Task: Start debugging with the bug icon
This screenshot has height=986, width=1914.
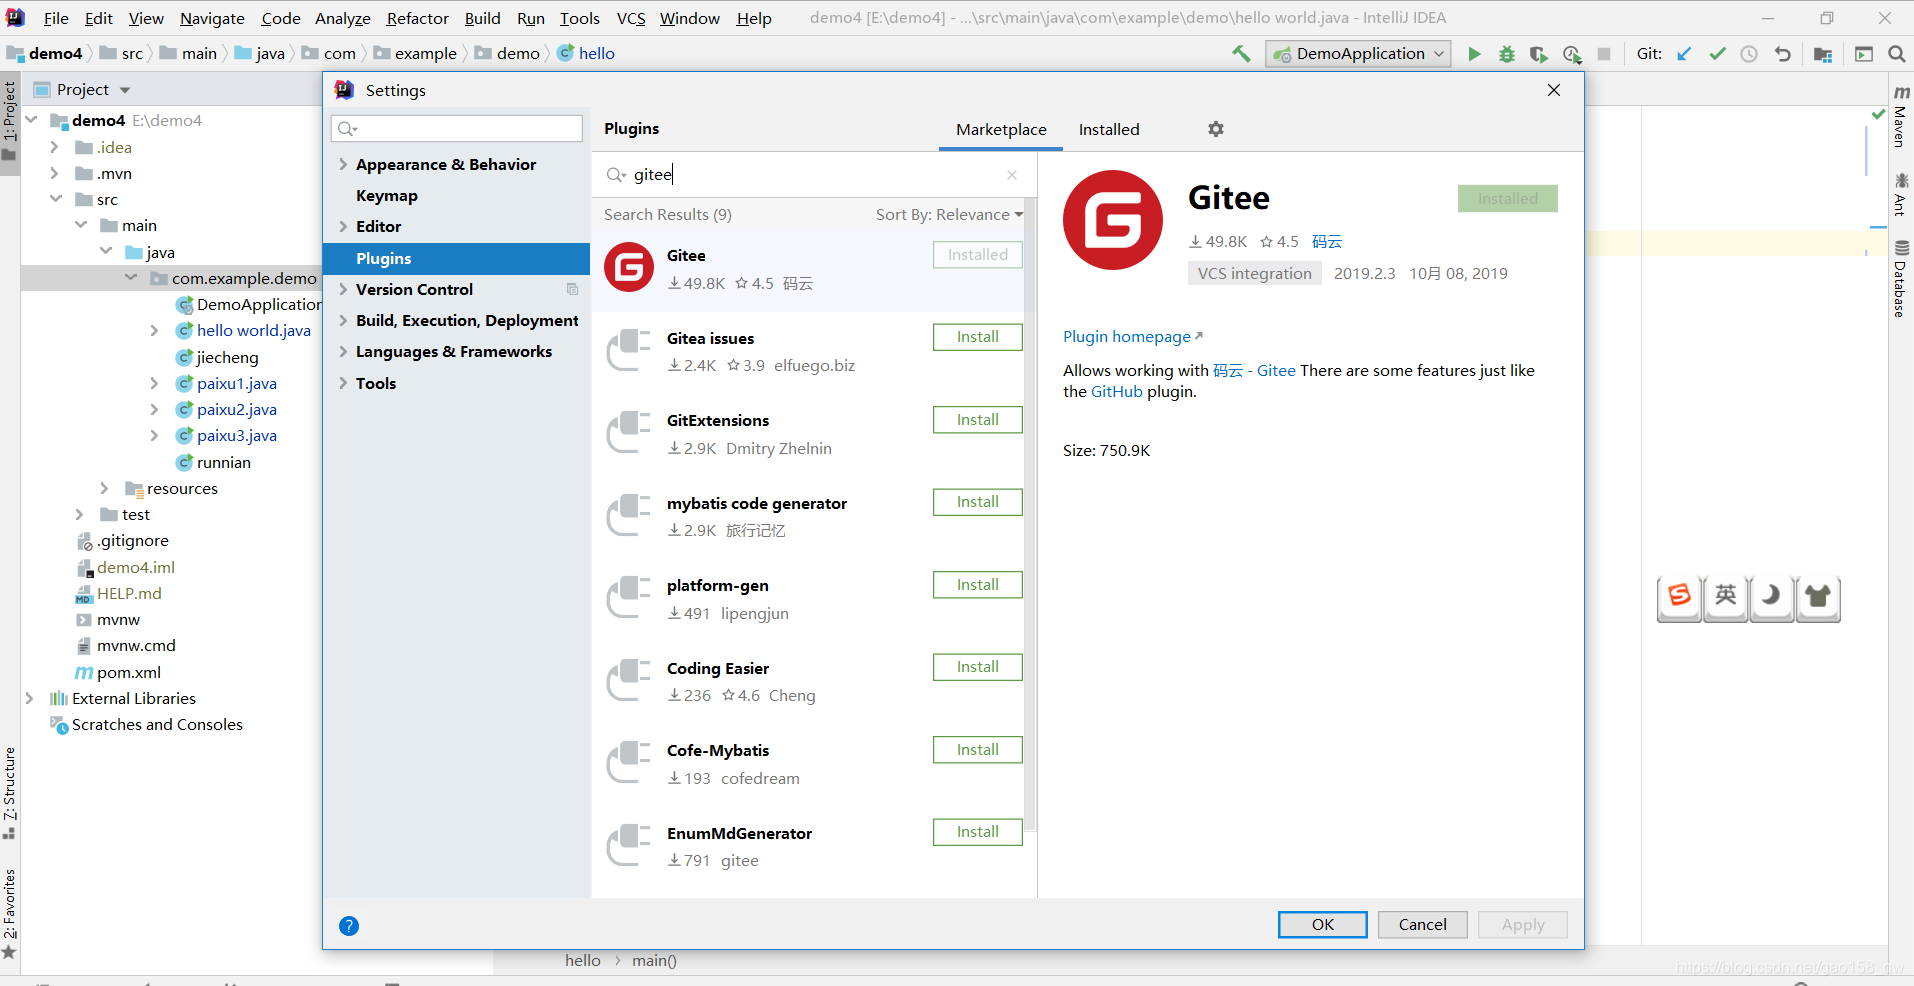Action: tap(1506, 54)
